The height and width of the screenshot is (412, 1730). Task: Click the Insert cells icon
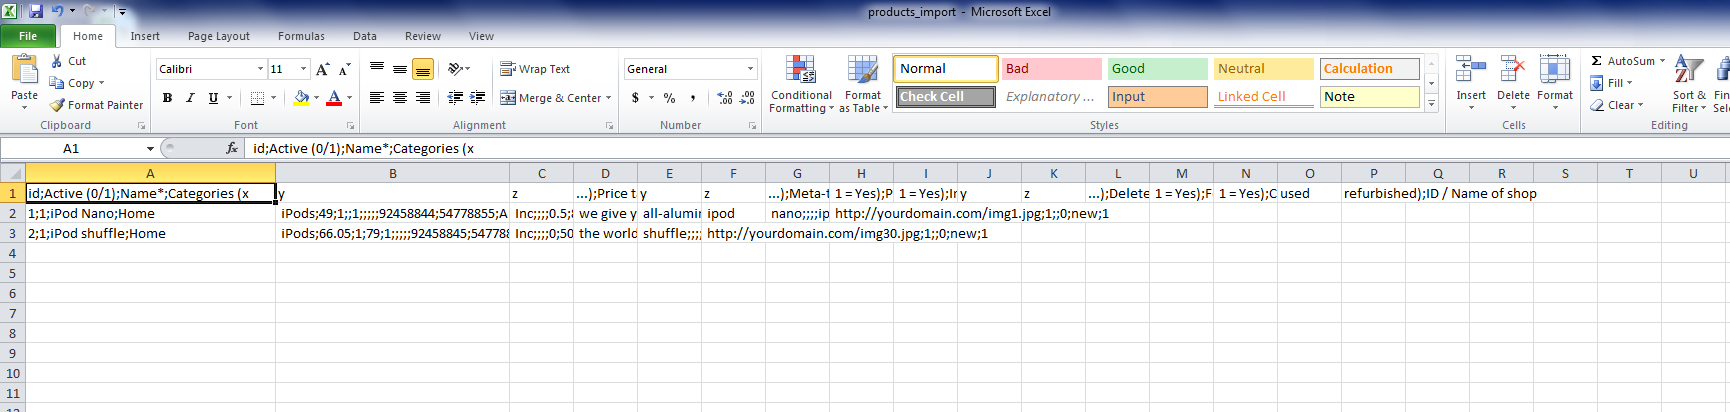click(1471, 70)
